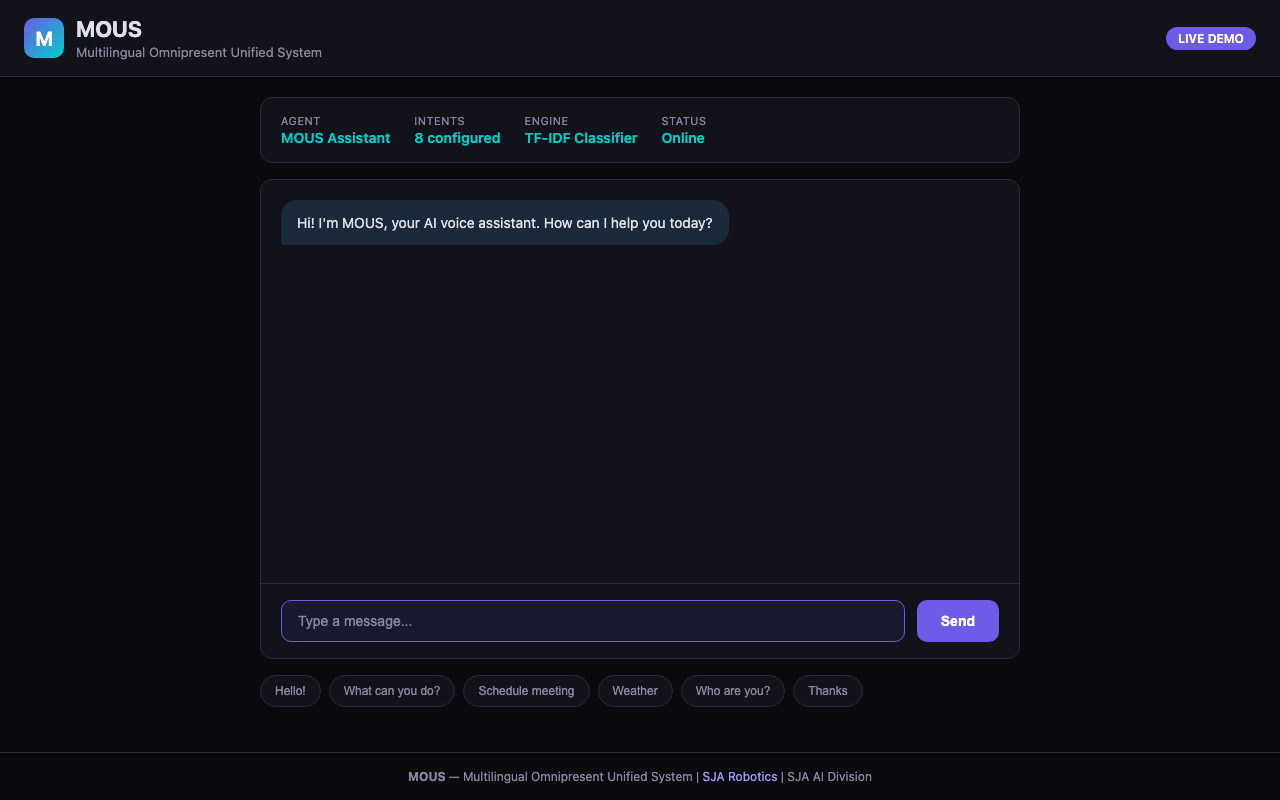Click the STATUS label
The height and width of the screenshot is (800, 1280).
(684, 121)
